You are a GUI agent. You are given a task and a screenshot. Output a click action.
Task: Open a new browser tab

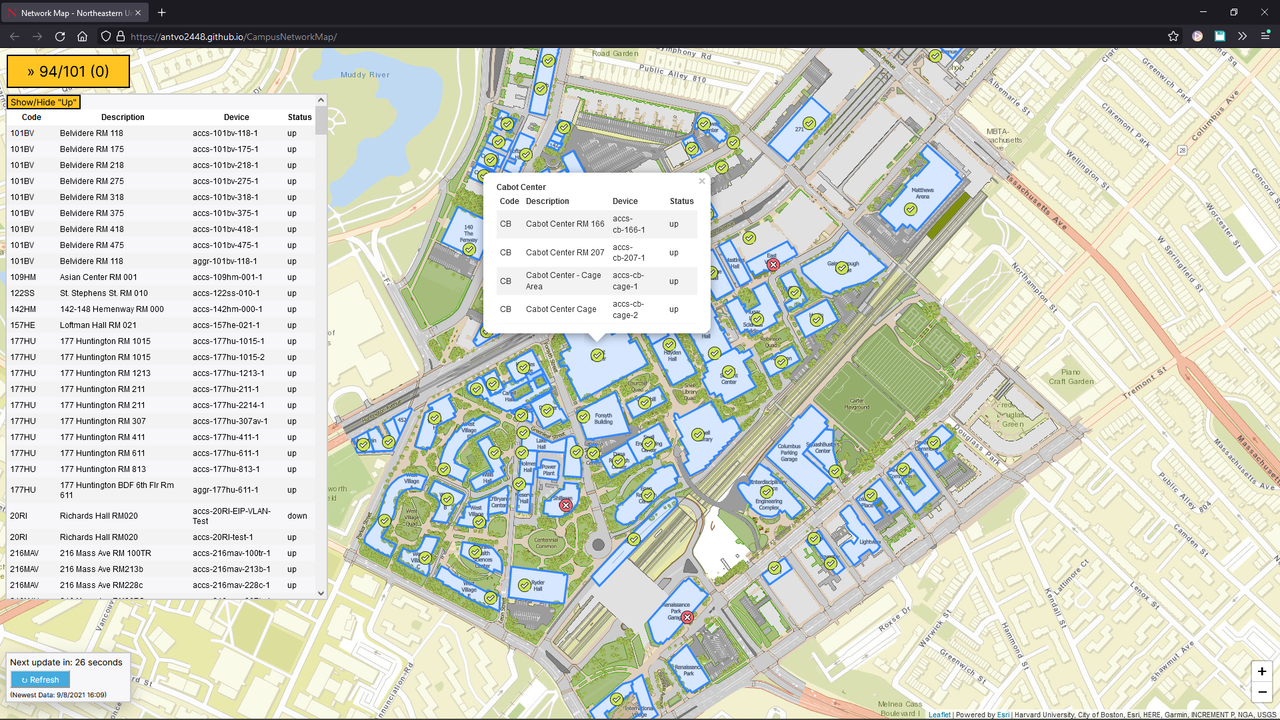tap(162, 12)
